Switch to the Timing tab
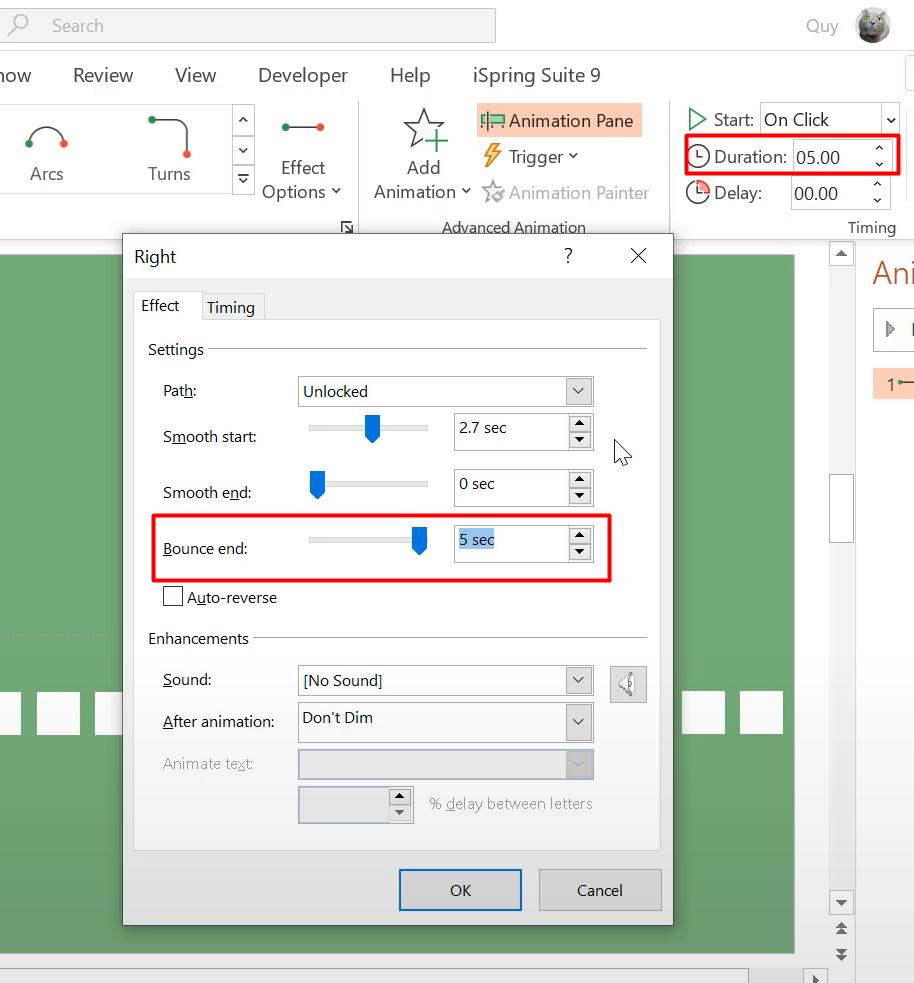 tap(231, 307)
